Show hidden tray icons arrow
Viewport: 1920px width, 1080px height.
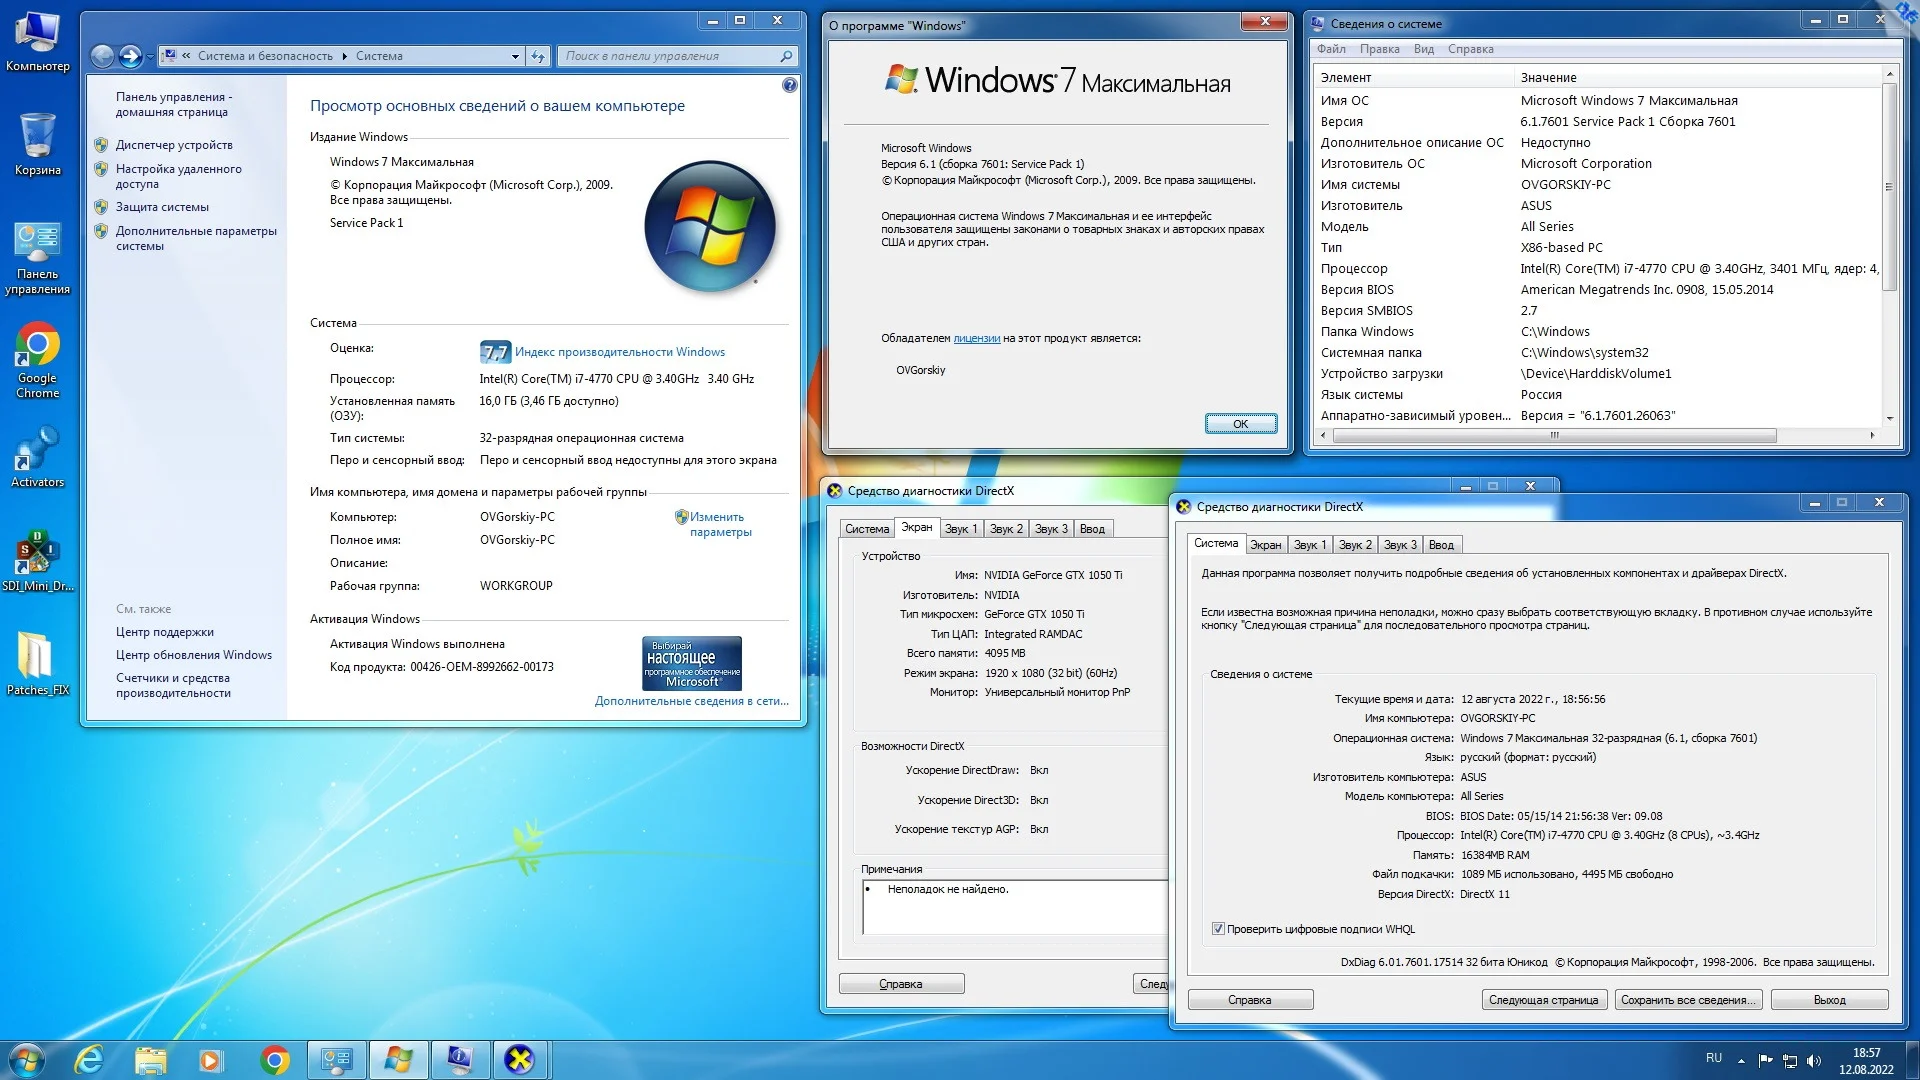(x=1741, y=1060)
